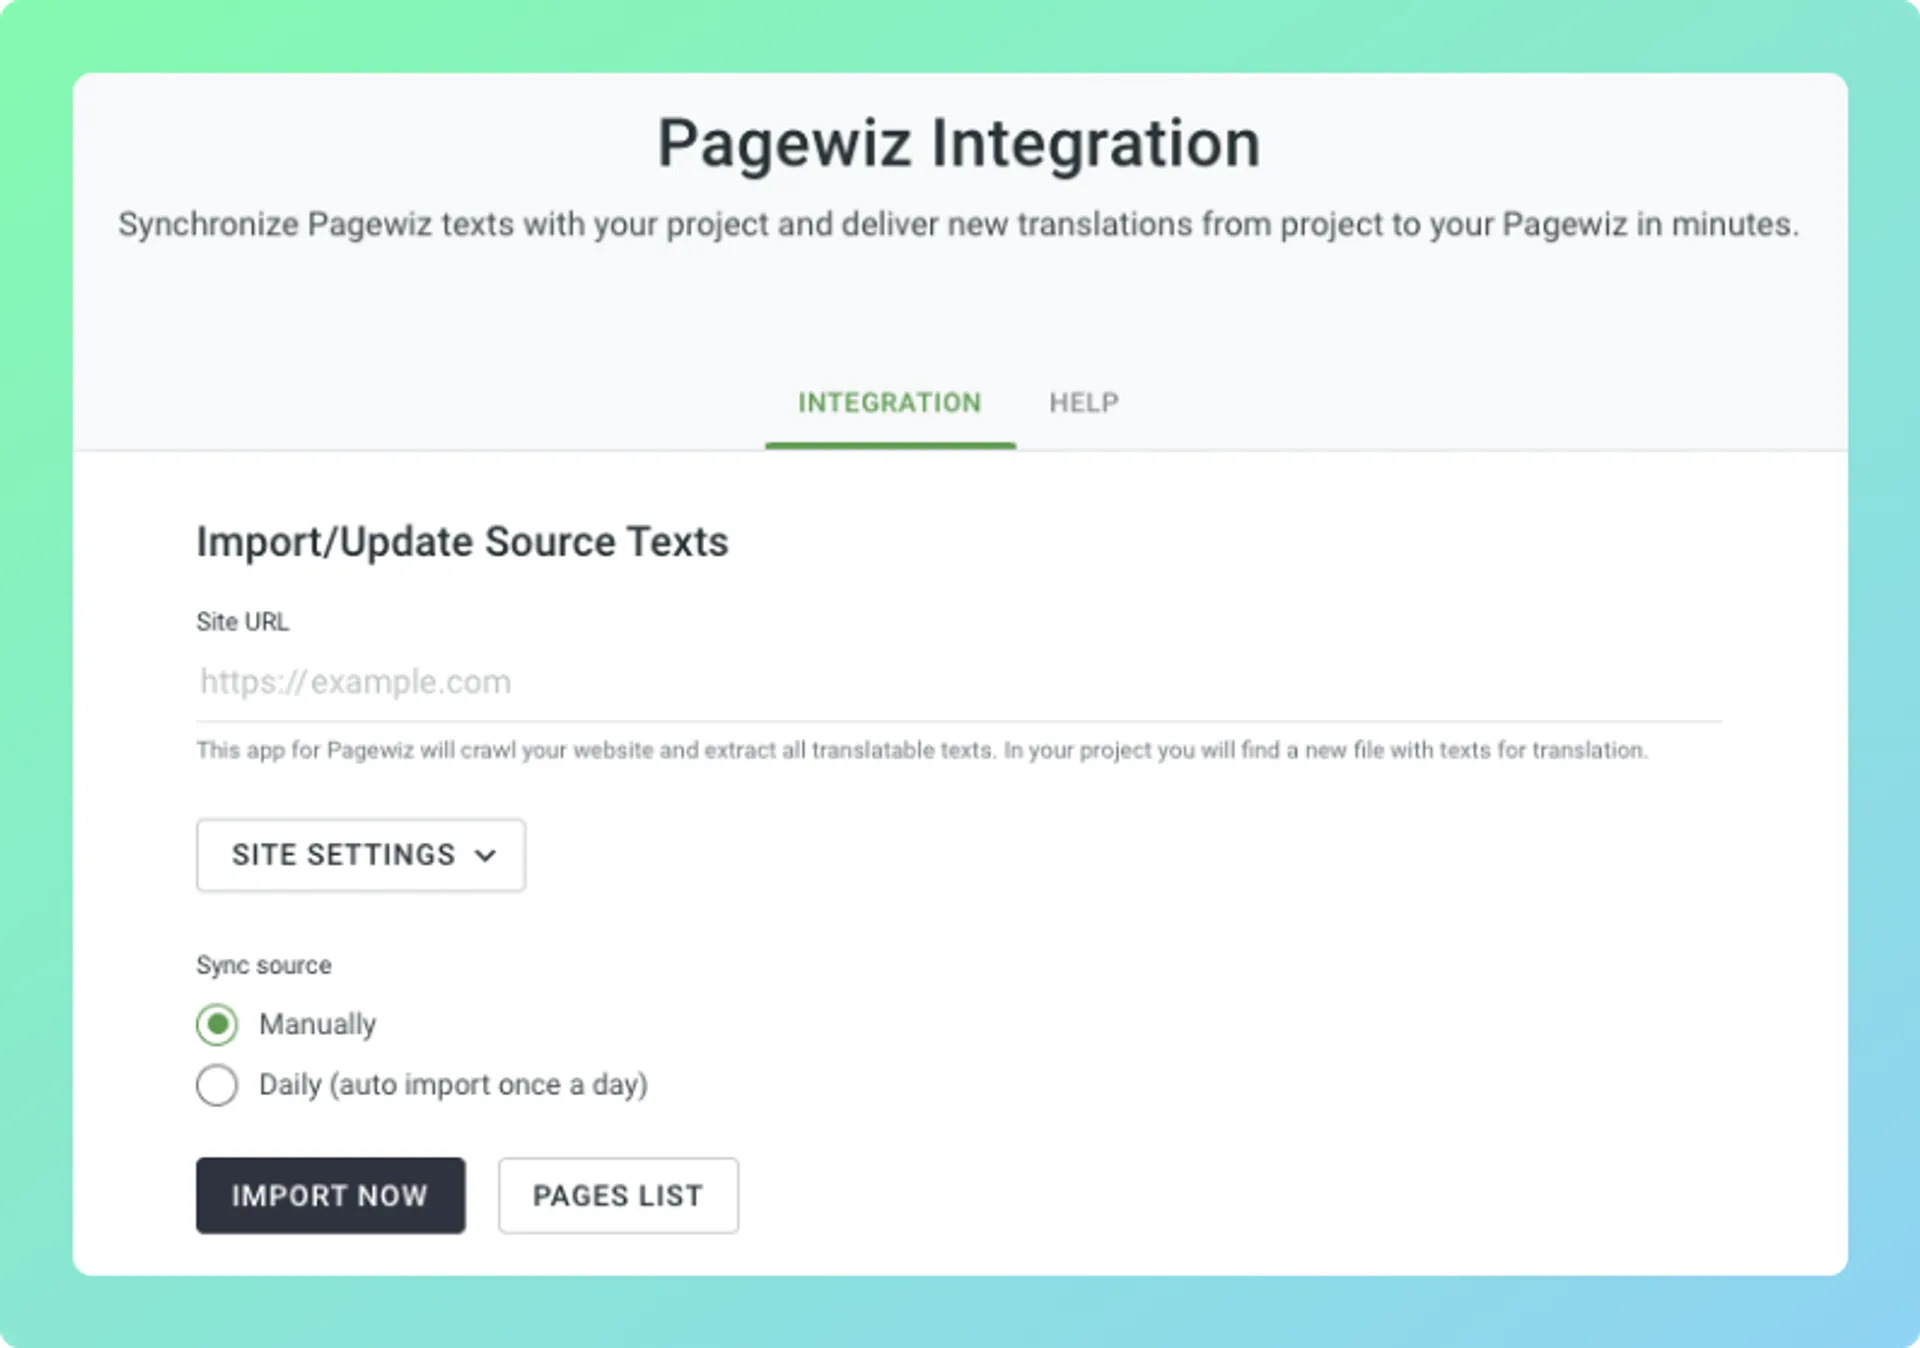Click the 'Manually' option label
The image size is (1920, 1348).
click(317, 1024)
